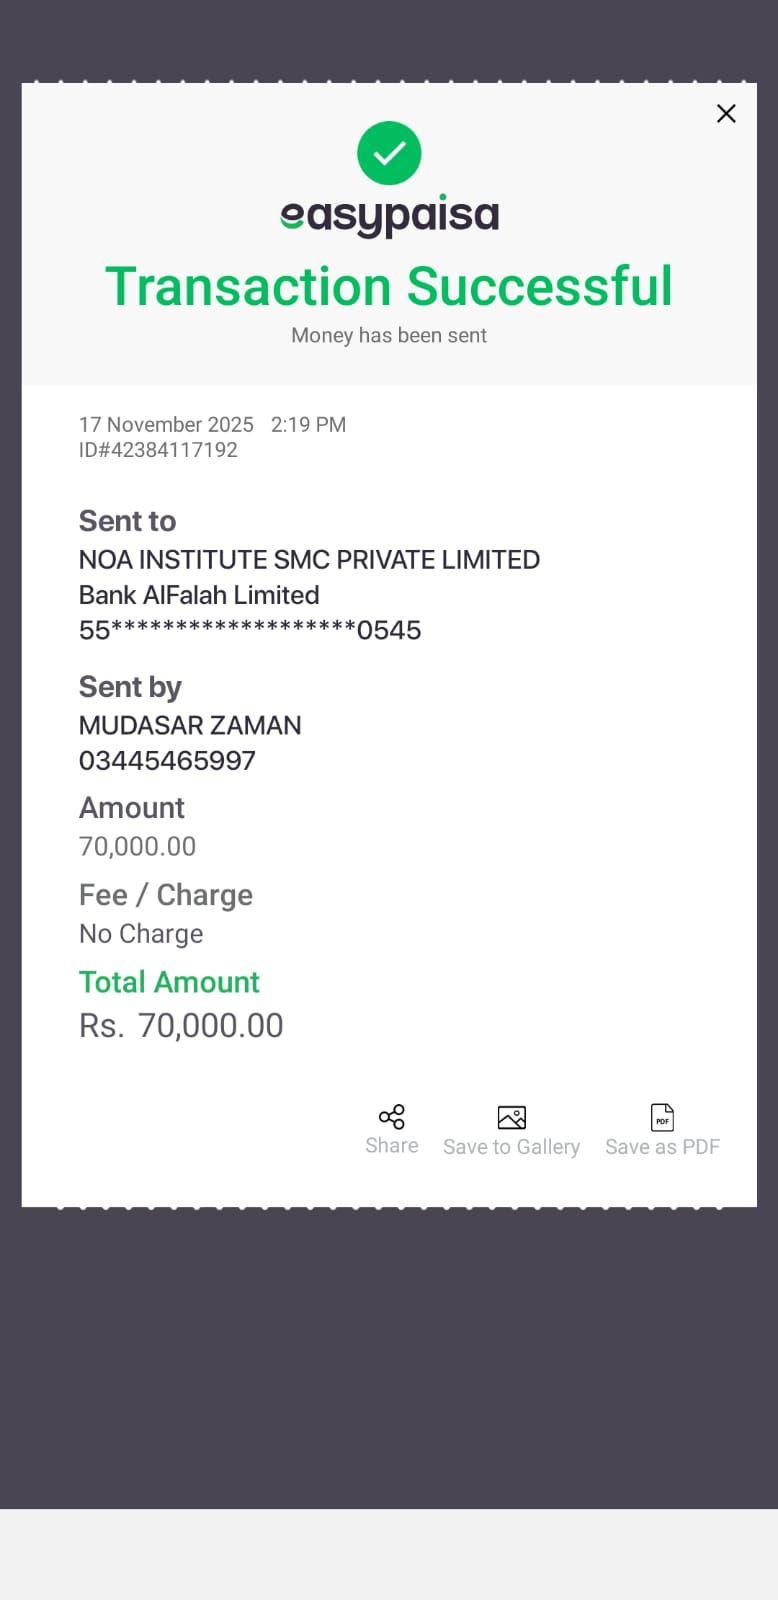The width and height of the screenshot is (778, 1600).
Task: Close the transaction receipt with X
Action: pyautogui.click(x=726, y=114)
